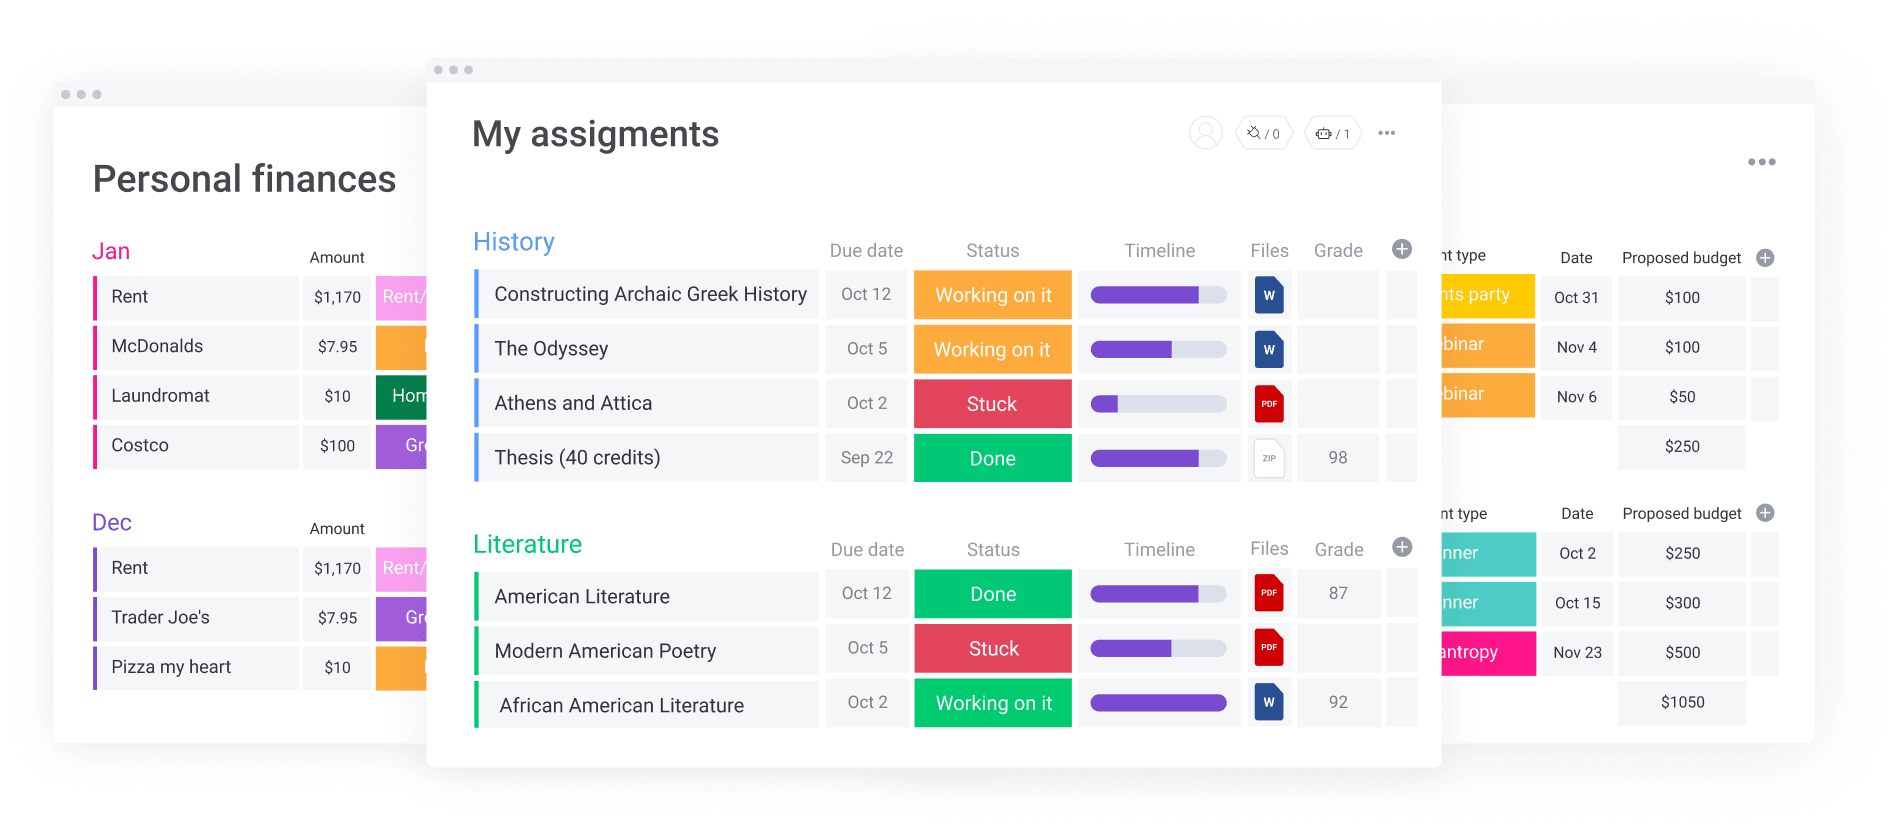Select the Done status for Thesis (40 credits)

tap(993, 458)
